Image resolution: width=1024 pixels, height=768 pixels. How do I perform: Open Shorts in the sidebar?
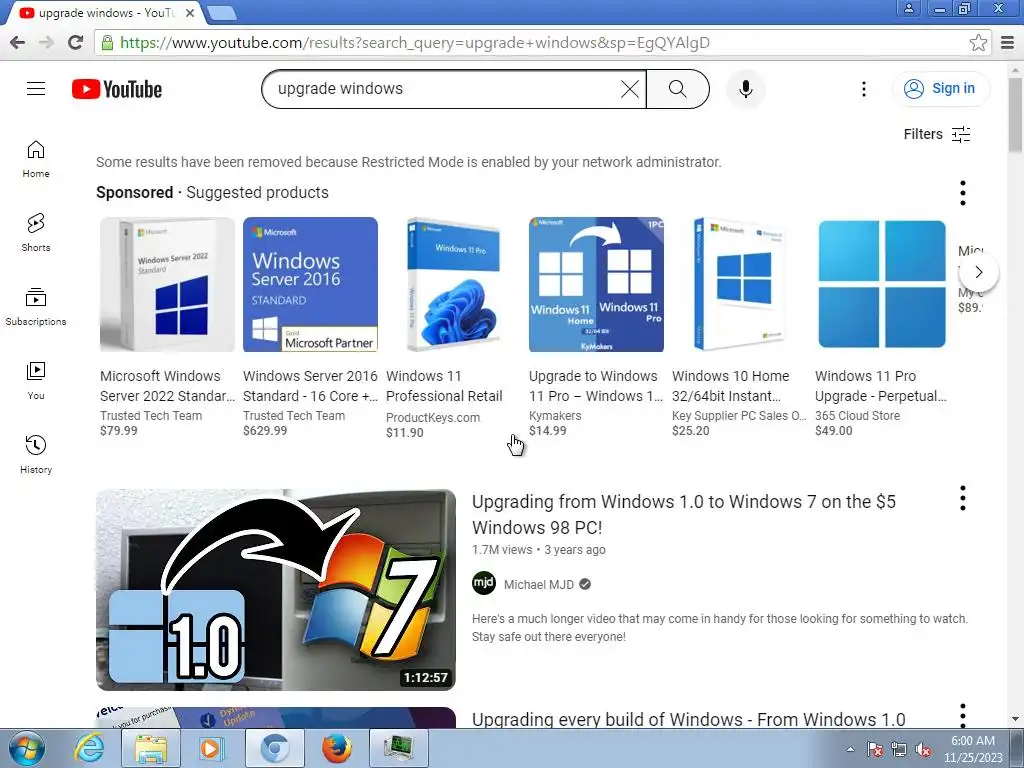(36, 232)
